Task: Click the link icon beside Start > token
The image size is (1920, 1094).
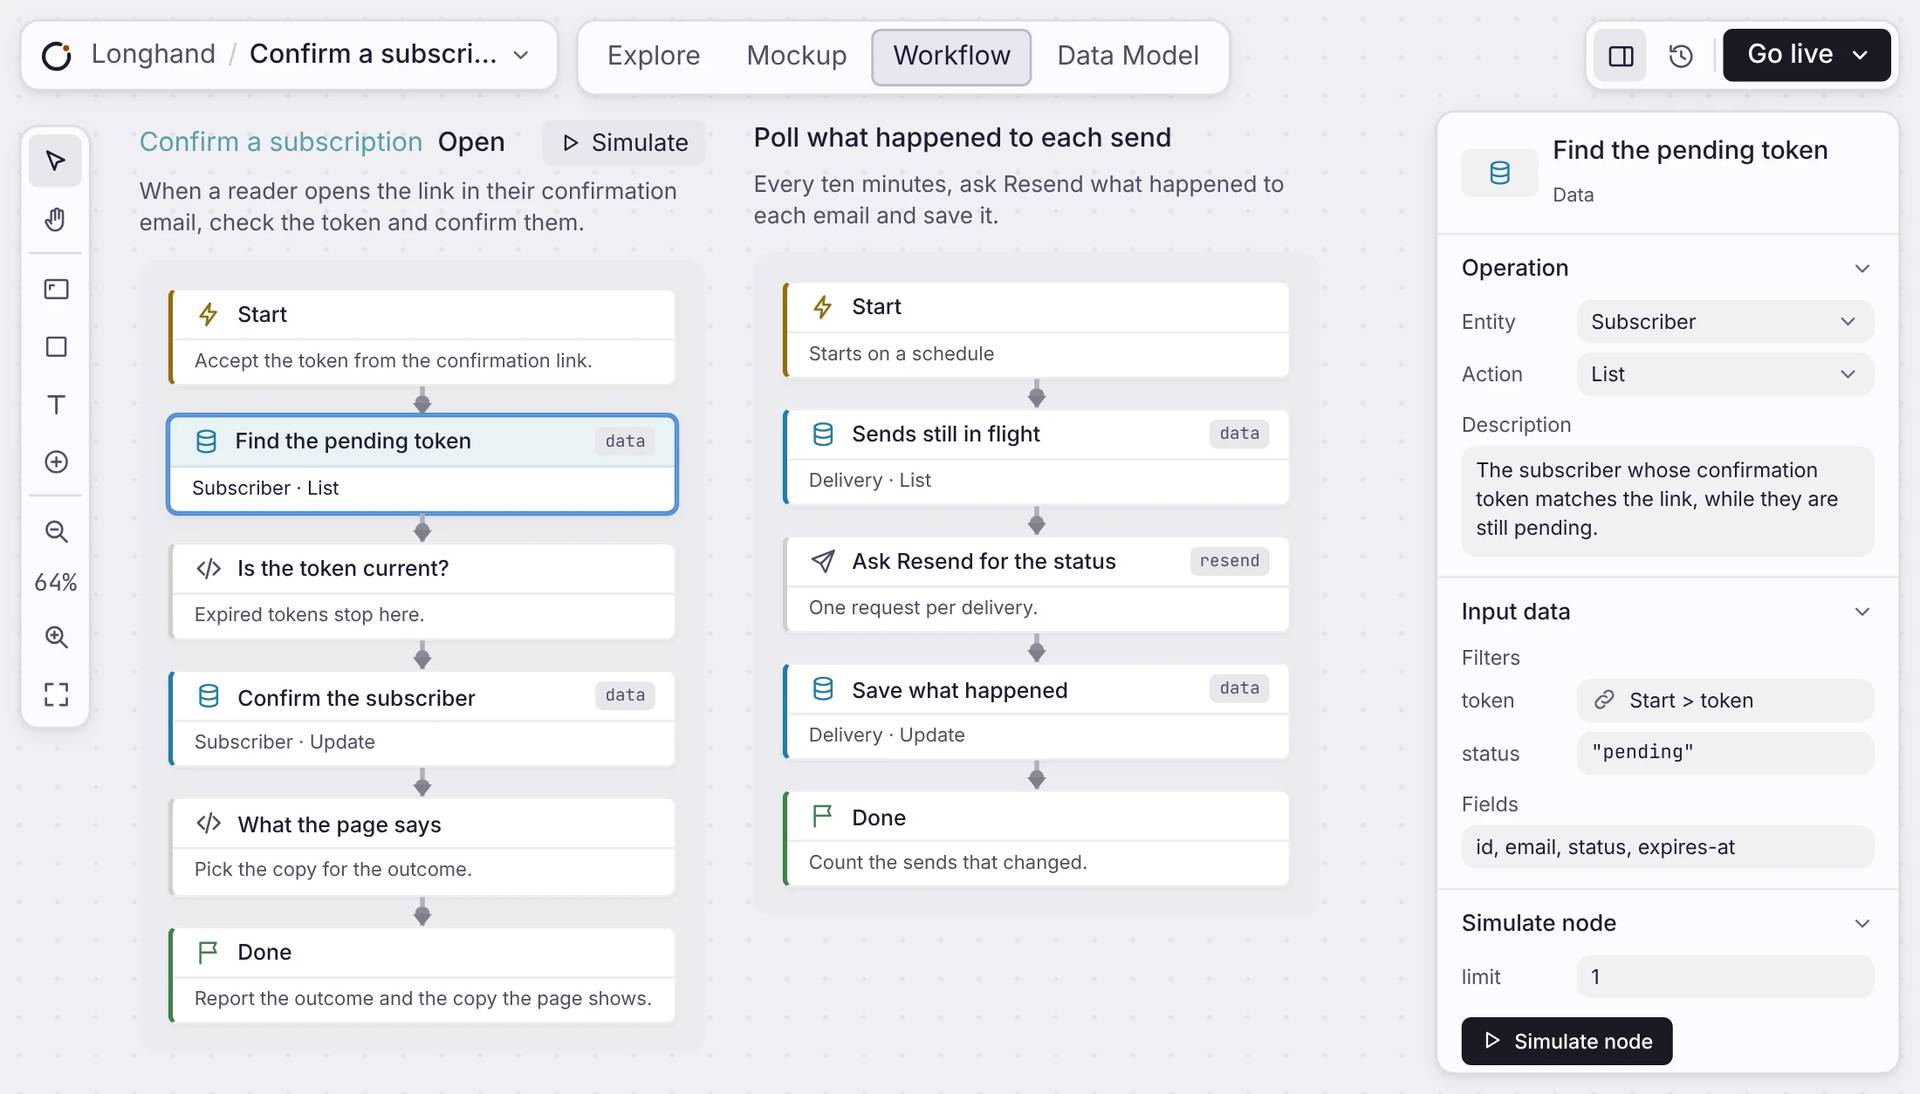Action: [1603, 700]
